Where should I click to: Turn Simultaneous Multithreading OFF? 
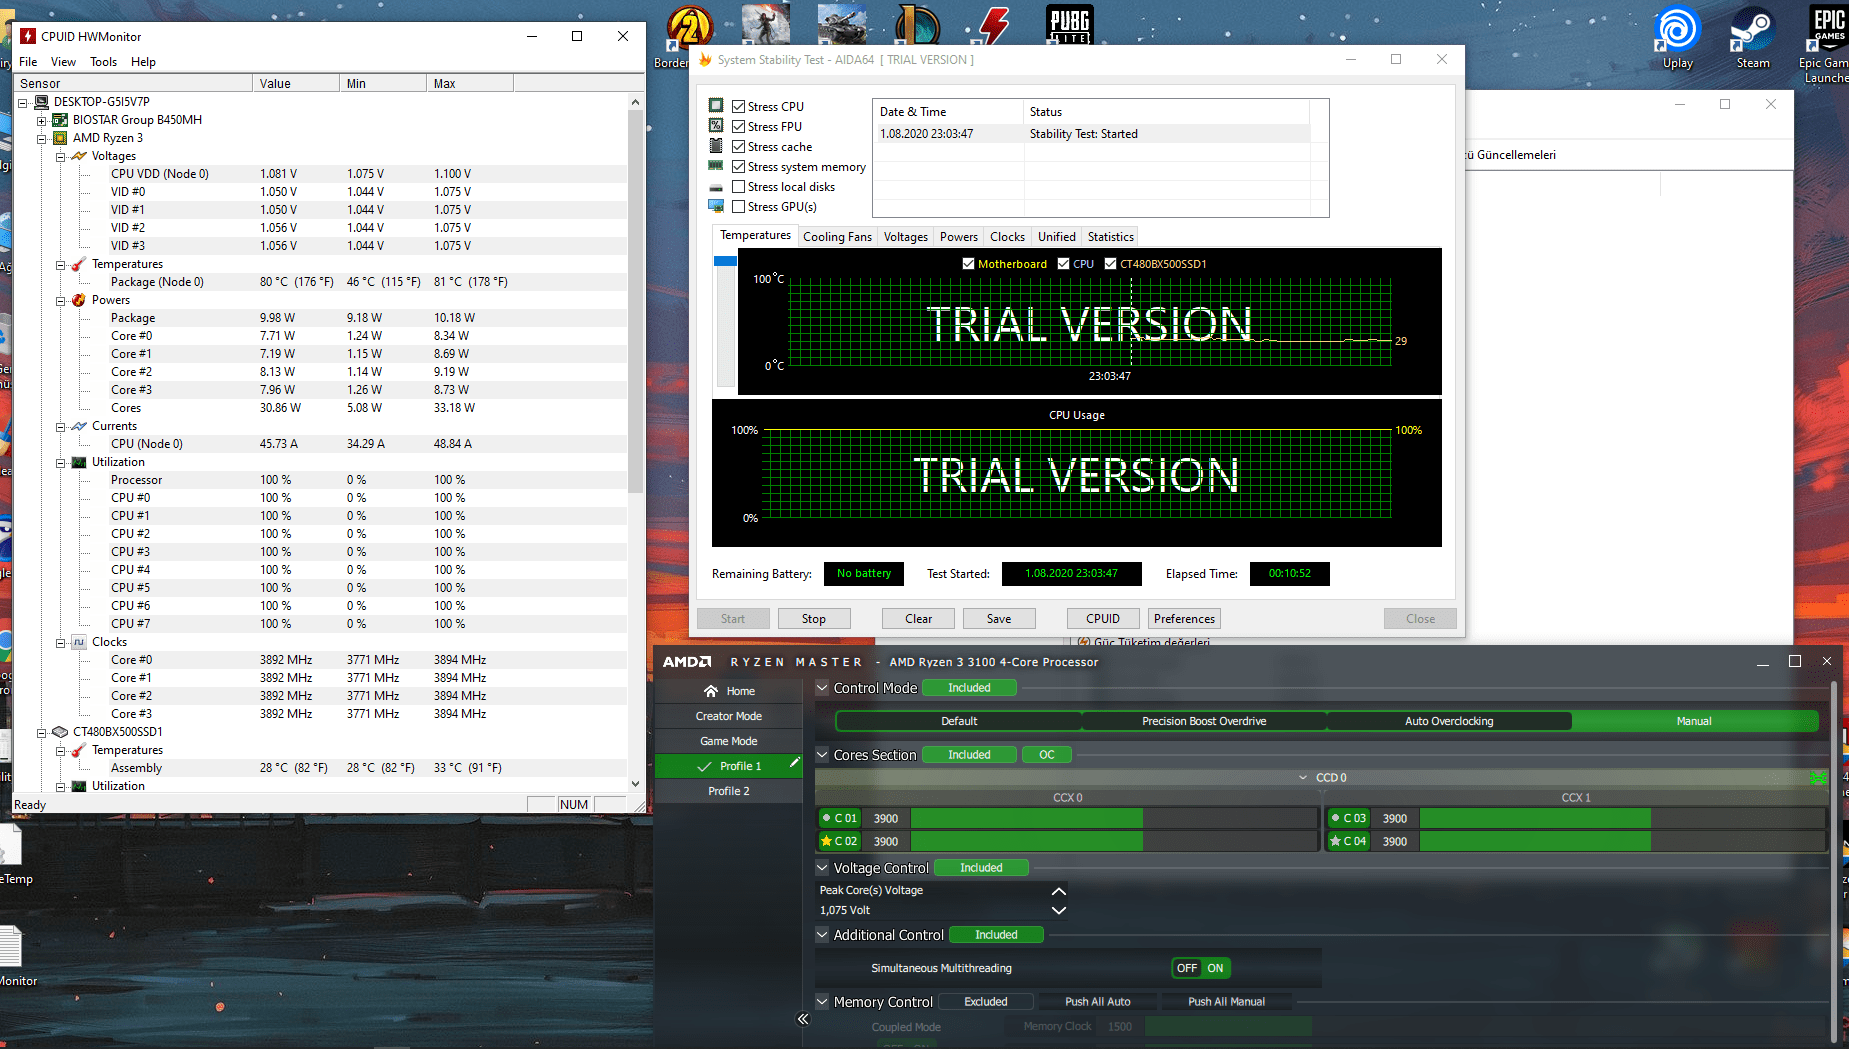click(1186, 968)
